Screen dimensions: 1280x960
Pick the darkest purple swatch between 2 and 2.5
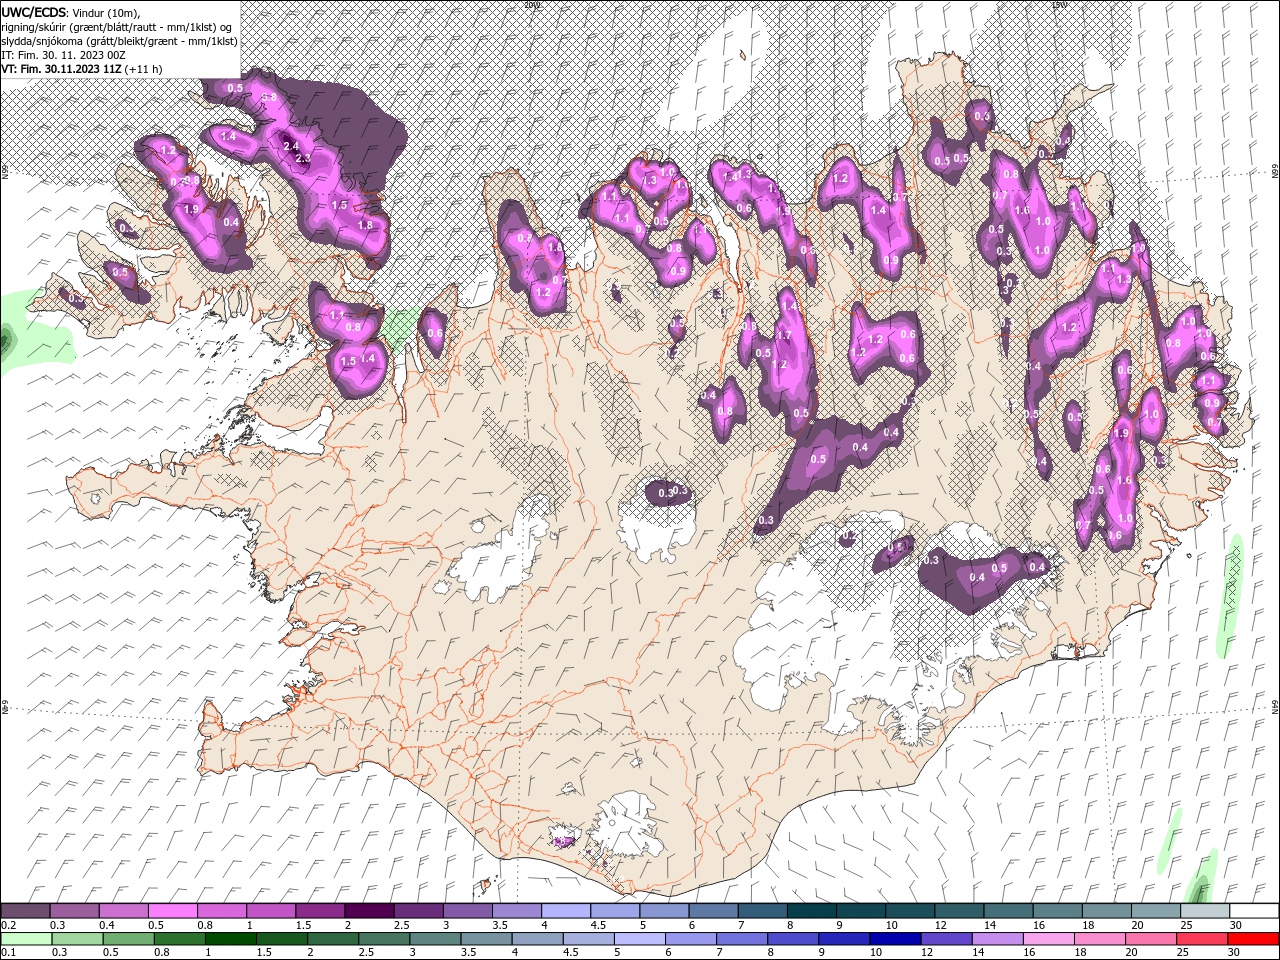click(368, 911)
